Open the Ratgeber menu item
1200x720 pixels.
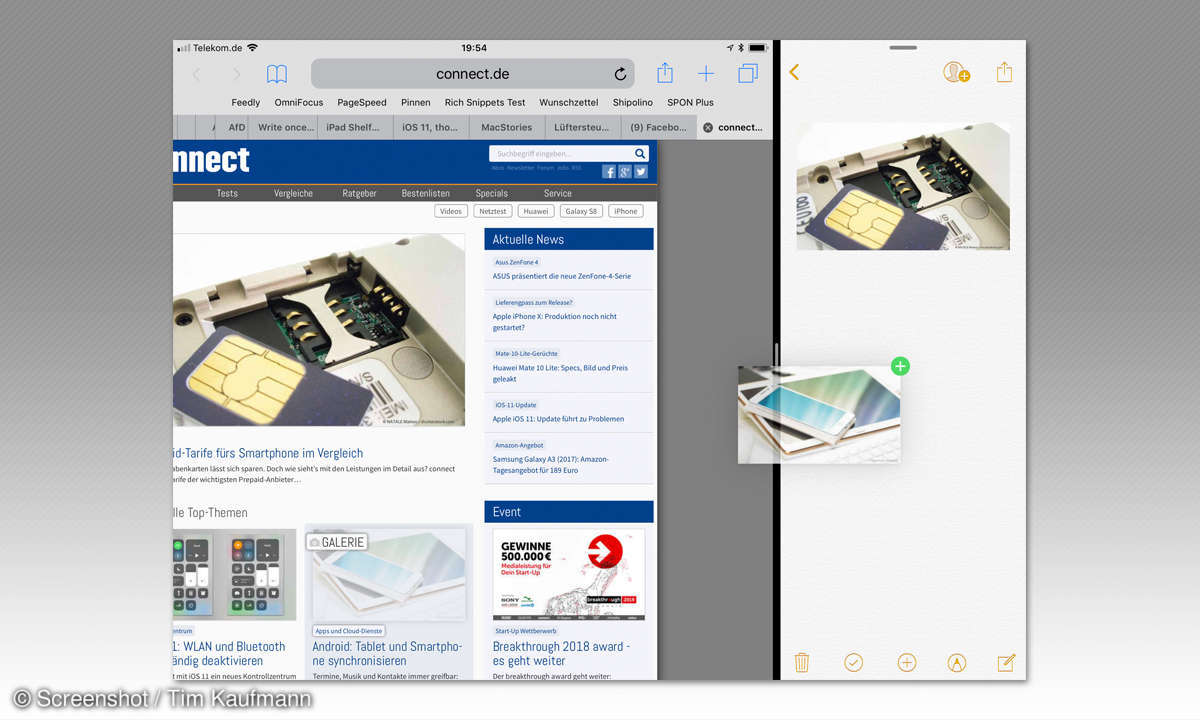359,193
